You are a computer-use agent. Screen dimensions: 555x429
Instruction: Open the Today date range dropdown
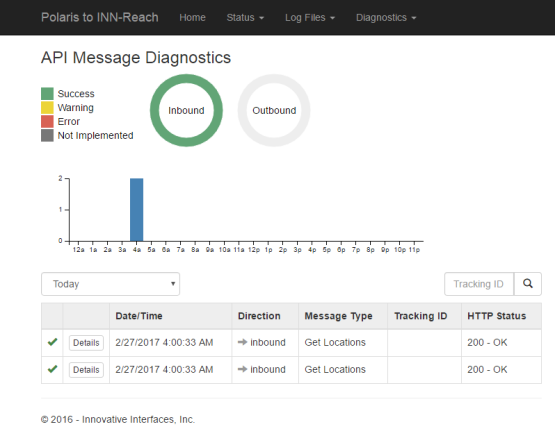pos(110,284)
